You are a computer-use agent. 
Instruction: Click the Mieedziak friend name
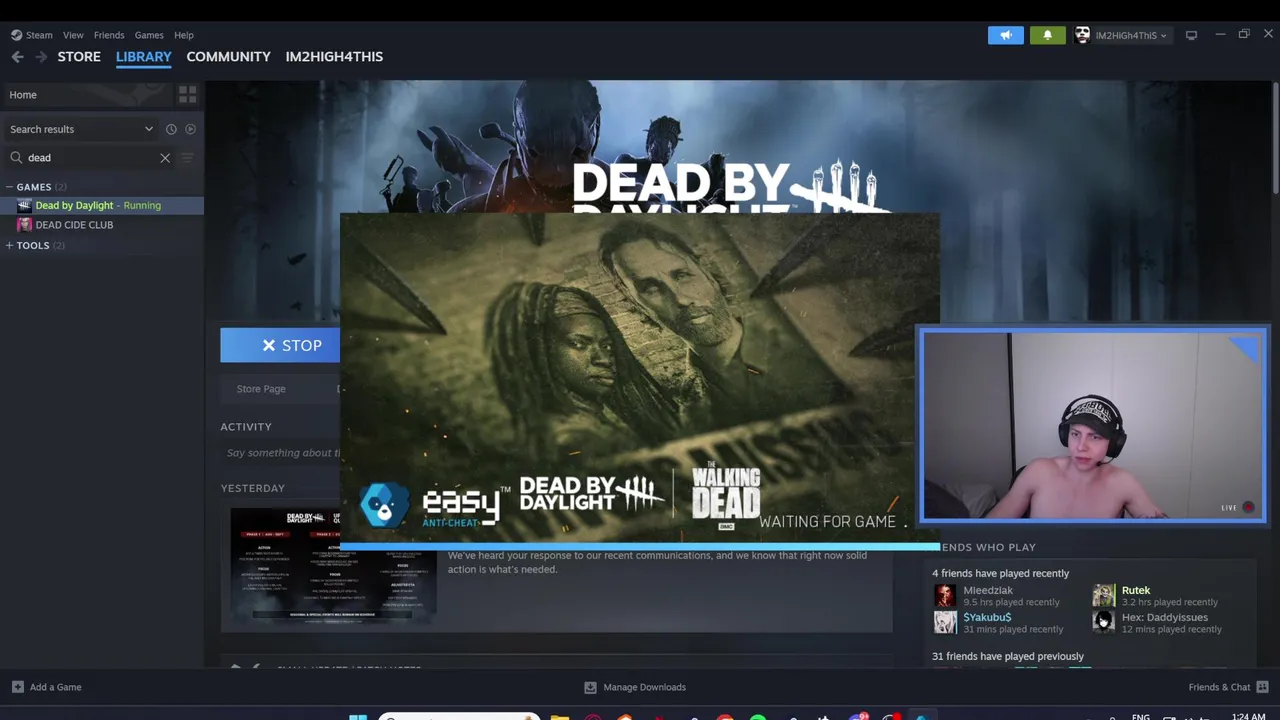(988, 590)
